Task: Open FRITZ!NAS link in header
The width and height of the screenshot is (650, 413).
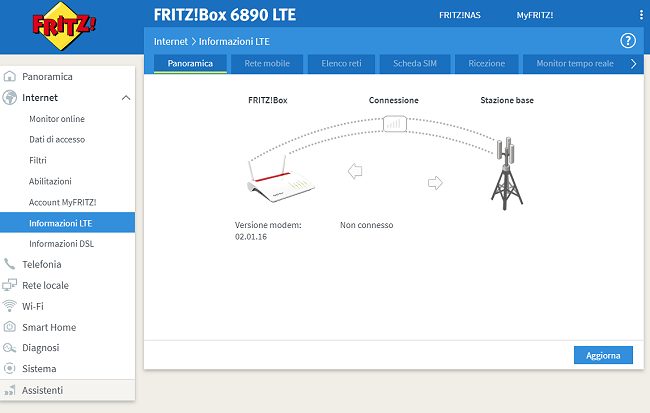Action: click(x=460, y=15)
